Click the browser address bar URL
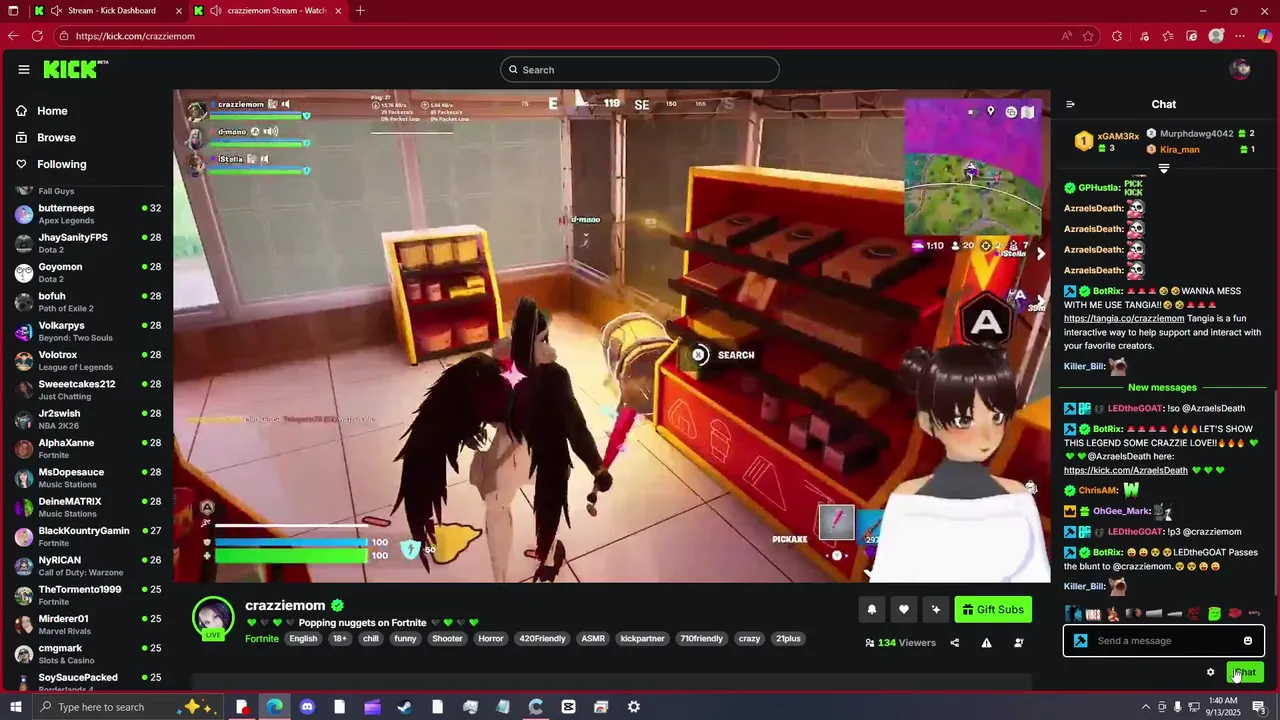The width and height of the screenshot is (1280, 720). [x=135, y=36]
